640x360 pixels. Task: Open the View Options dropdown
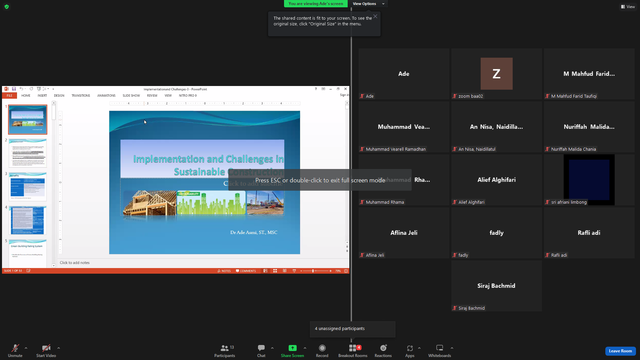click(368, 4)
